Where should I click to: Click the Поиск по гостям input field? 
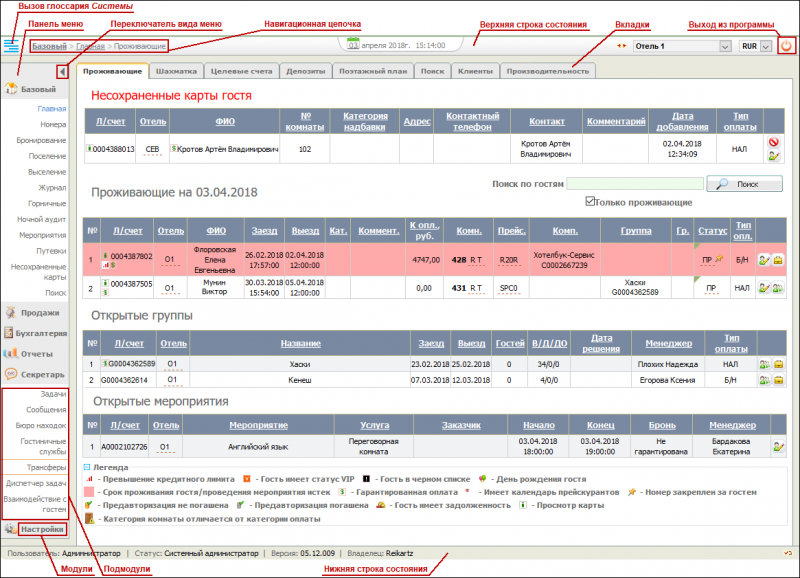[x=633, y=184]
